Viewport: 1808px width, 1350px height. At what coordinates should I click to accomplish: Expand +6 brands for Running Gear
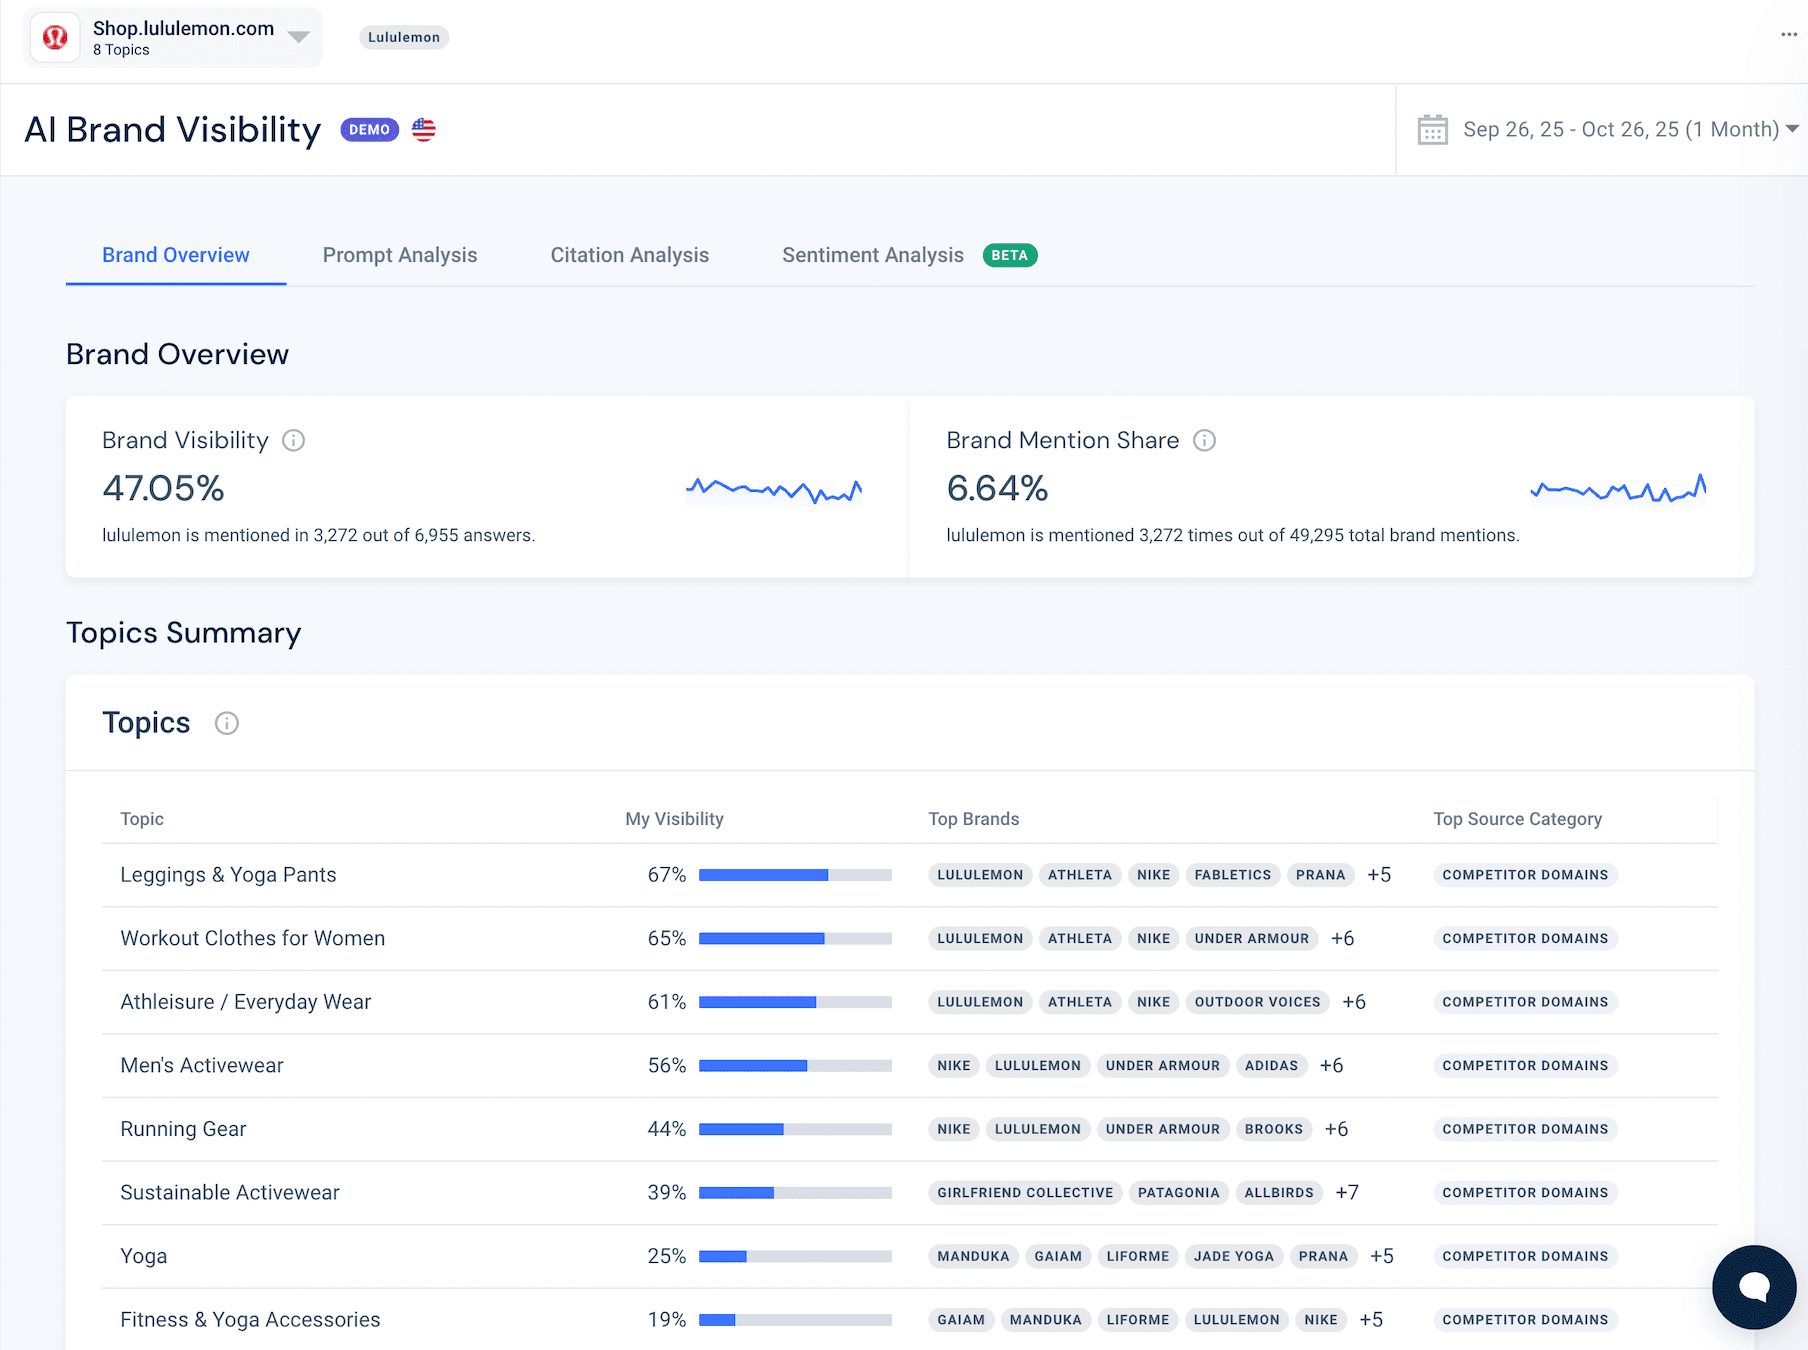click(1336, 1129)
